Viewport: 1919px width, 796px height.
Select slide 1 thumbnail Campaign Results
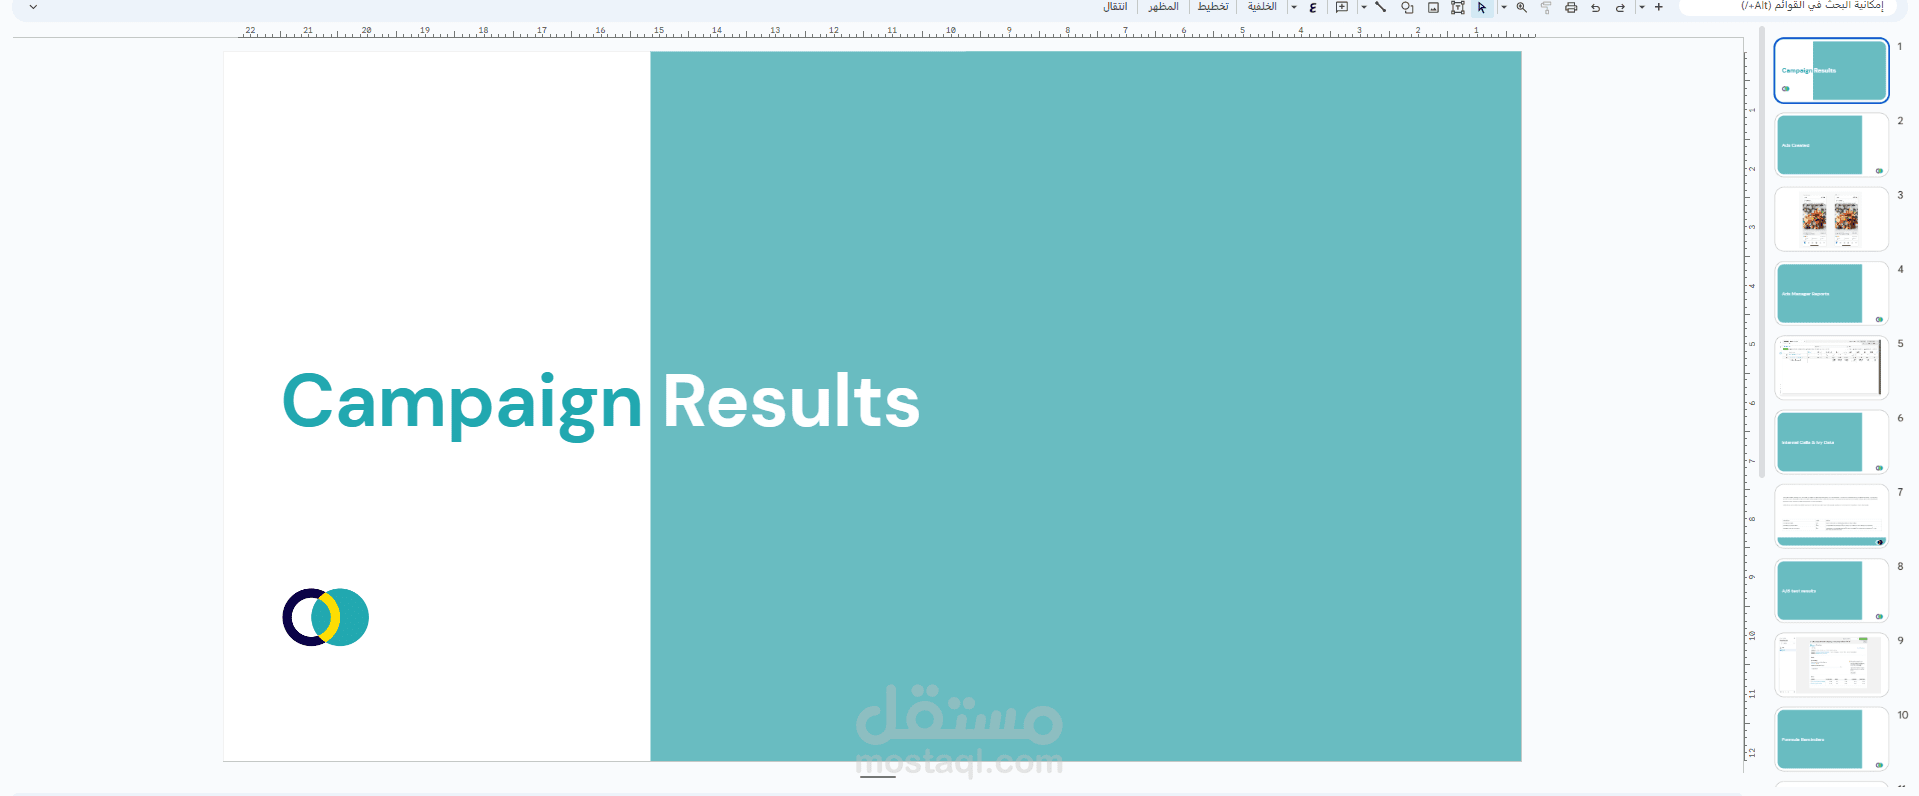(1831, 70)
